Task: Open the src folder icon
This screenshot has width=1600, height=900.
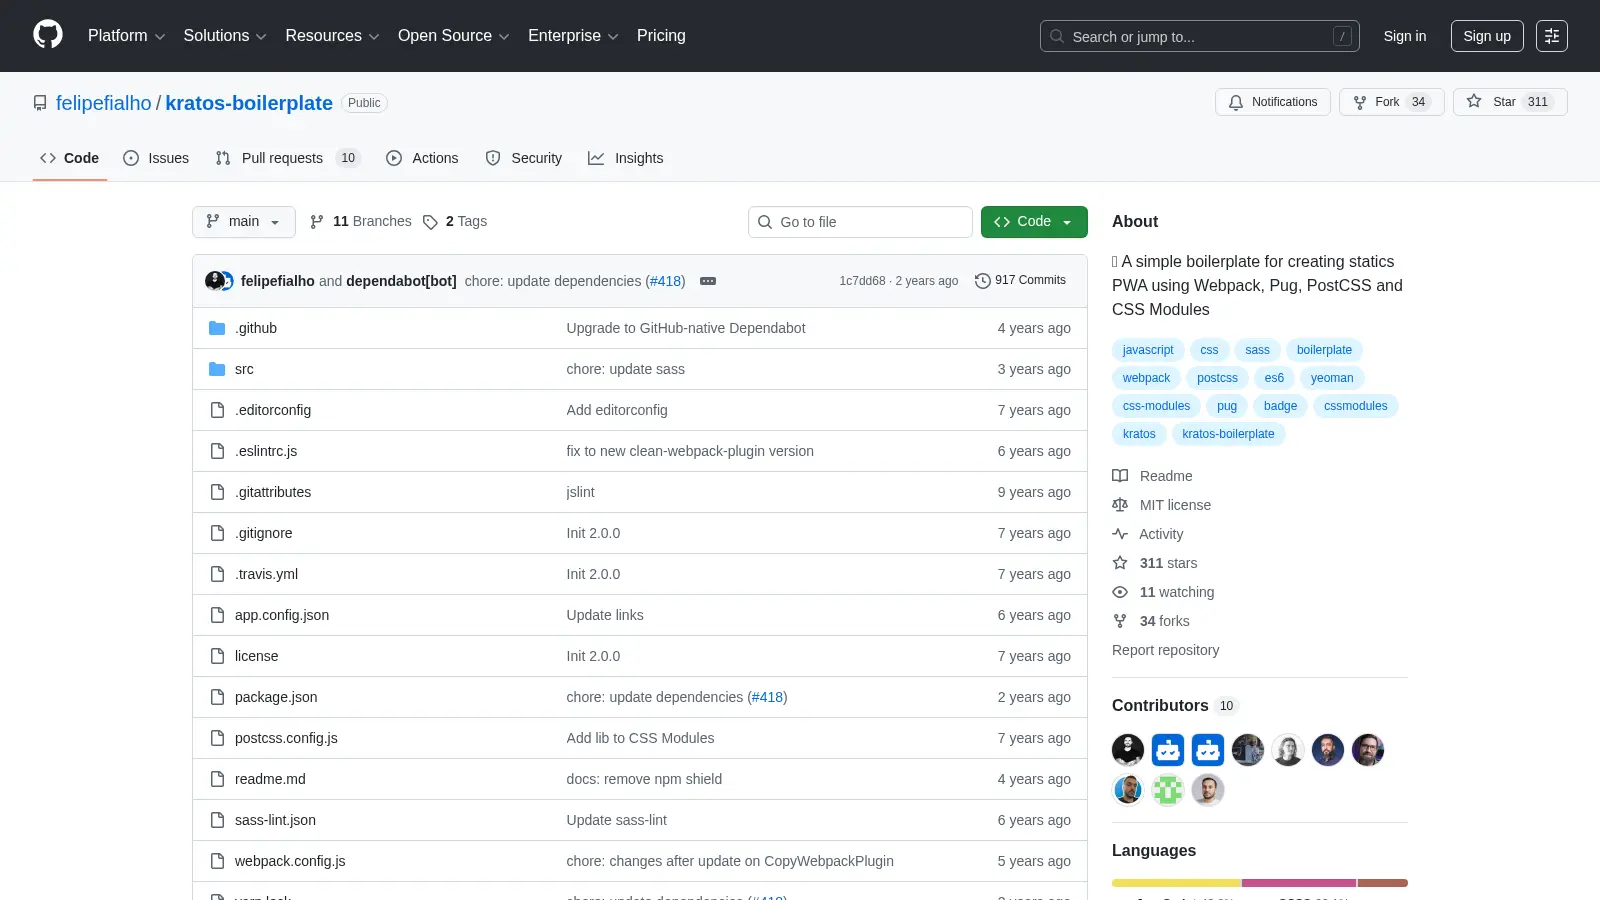Action: 217,369
